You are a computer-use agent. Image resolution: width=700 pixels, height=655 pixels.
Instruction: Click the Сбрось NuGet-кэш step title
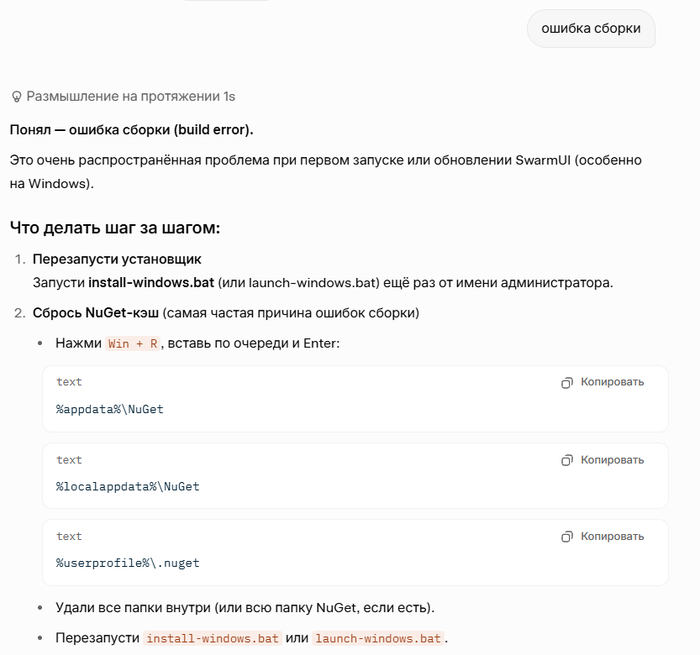click(96, 313)
